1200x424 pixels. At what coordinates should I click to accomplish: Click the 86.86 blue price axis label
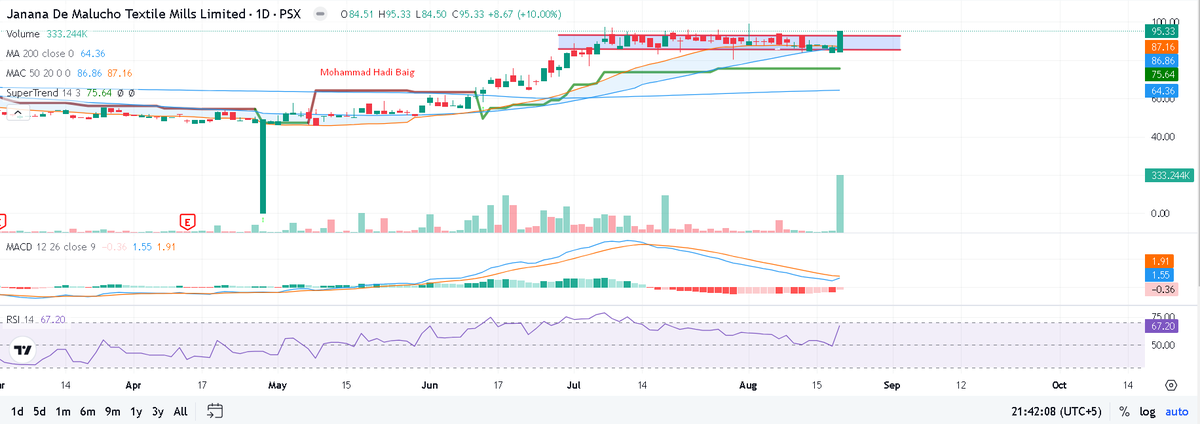tap(1161, 60)
